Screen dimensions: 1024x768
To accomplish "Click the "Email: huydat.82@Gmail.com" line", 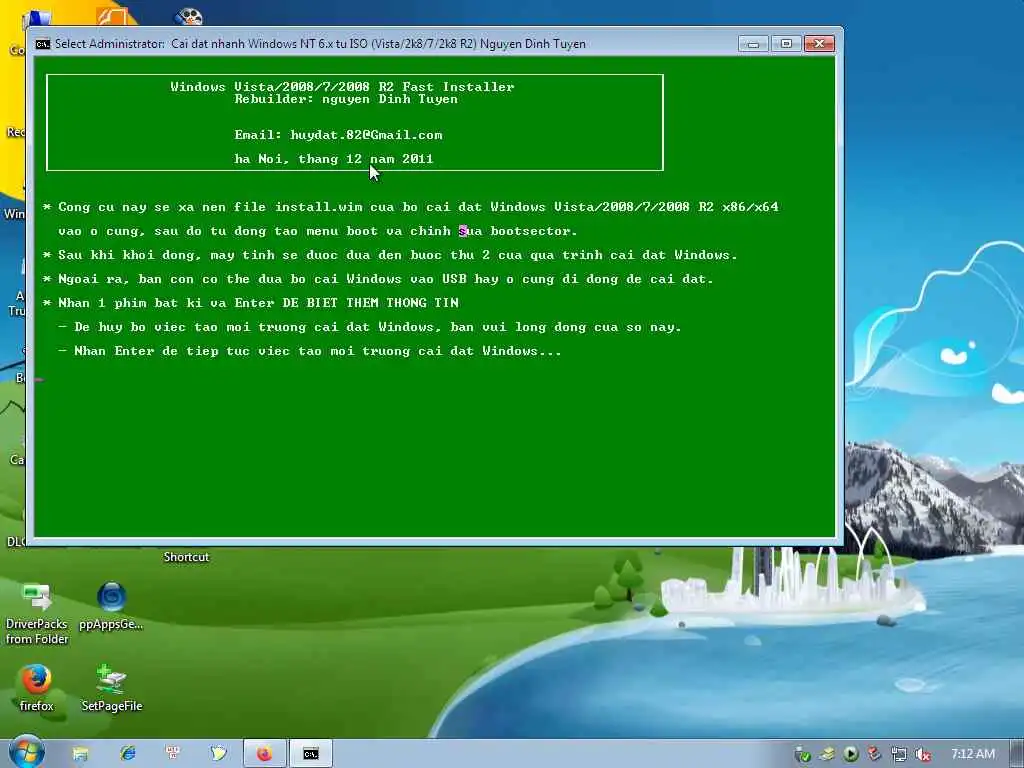I will 338,135.
